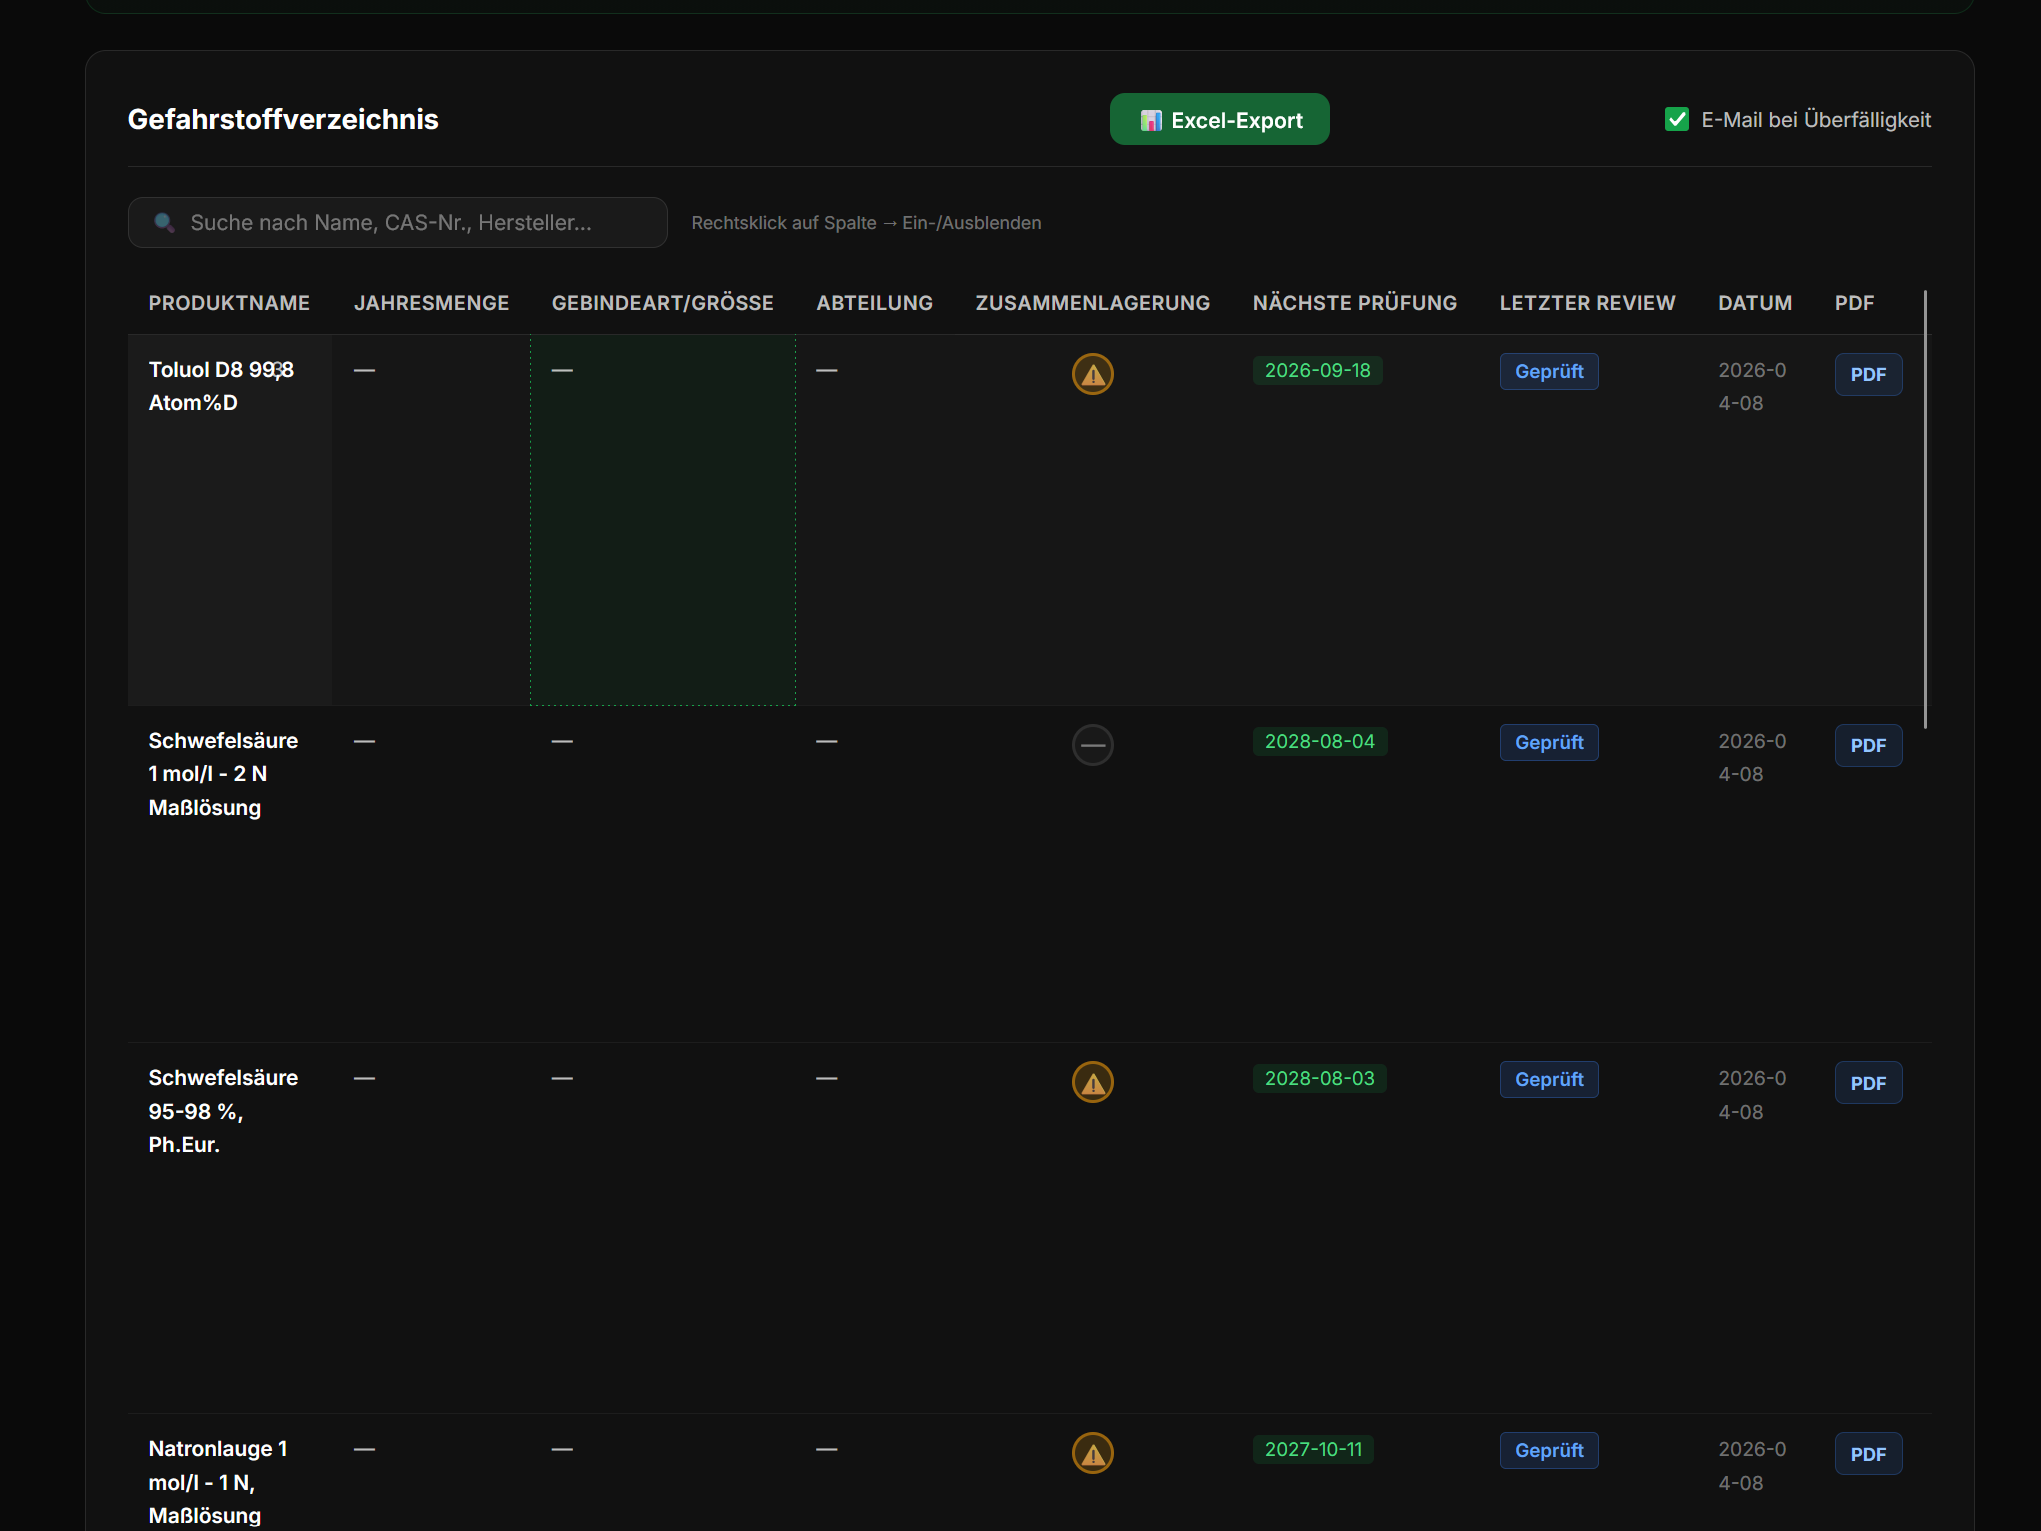Click highlighted Gebindeart cell in Toluol row

point(663,520)
